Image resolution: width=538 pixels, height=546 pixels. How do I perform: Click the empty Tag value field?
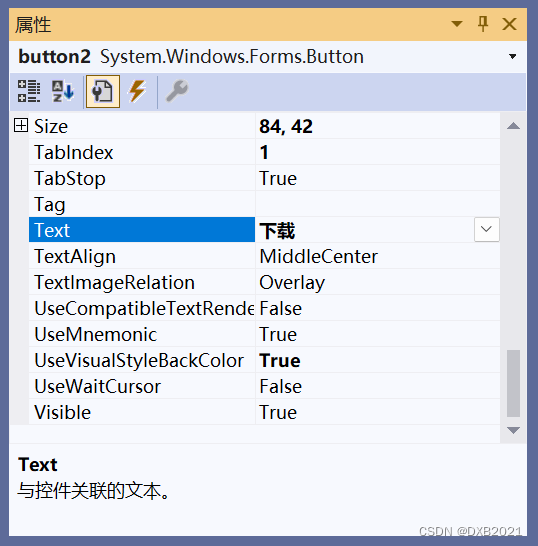coord(378,204)
